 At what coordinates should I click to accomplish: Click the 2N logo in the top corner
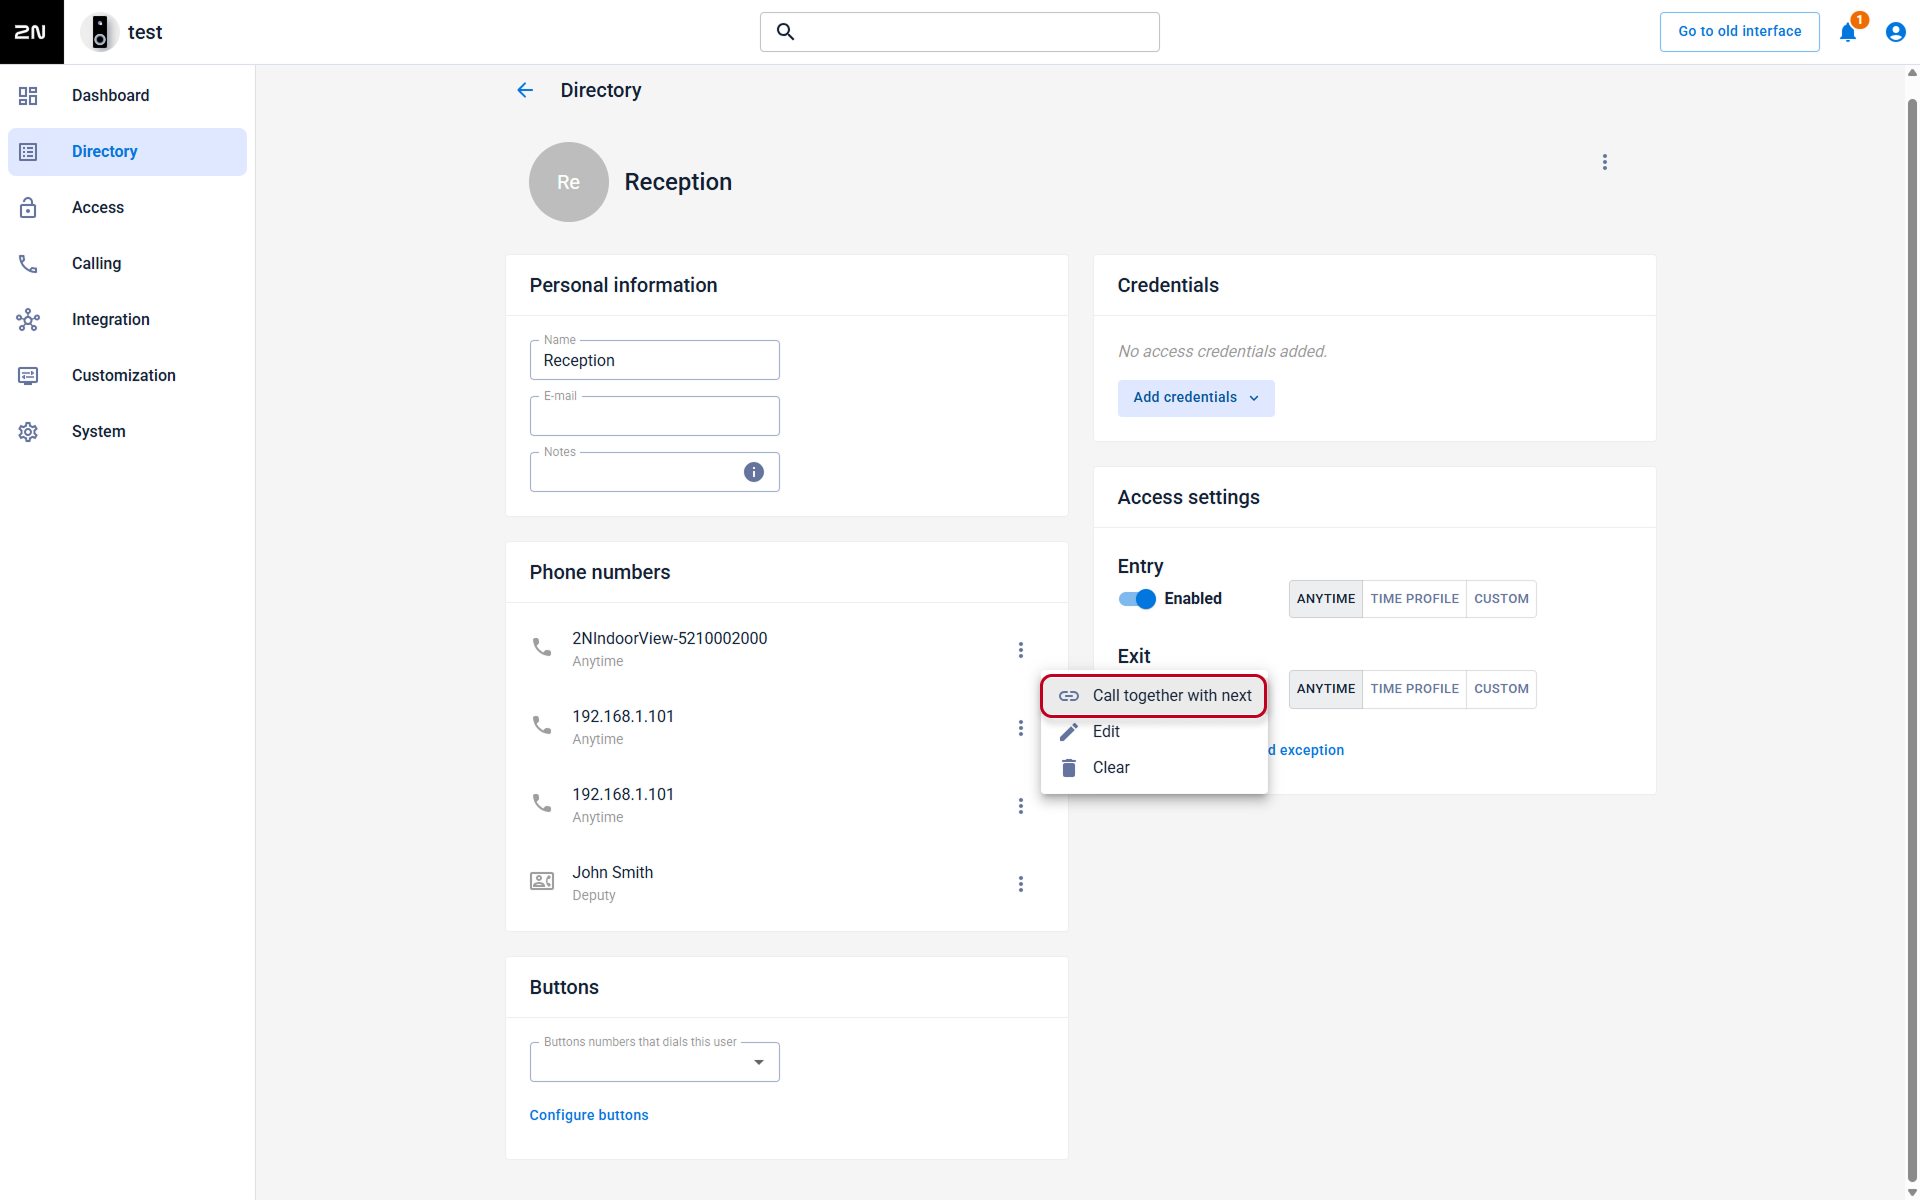[31, 32]
